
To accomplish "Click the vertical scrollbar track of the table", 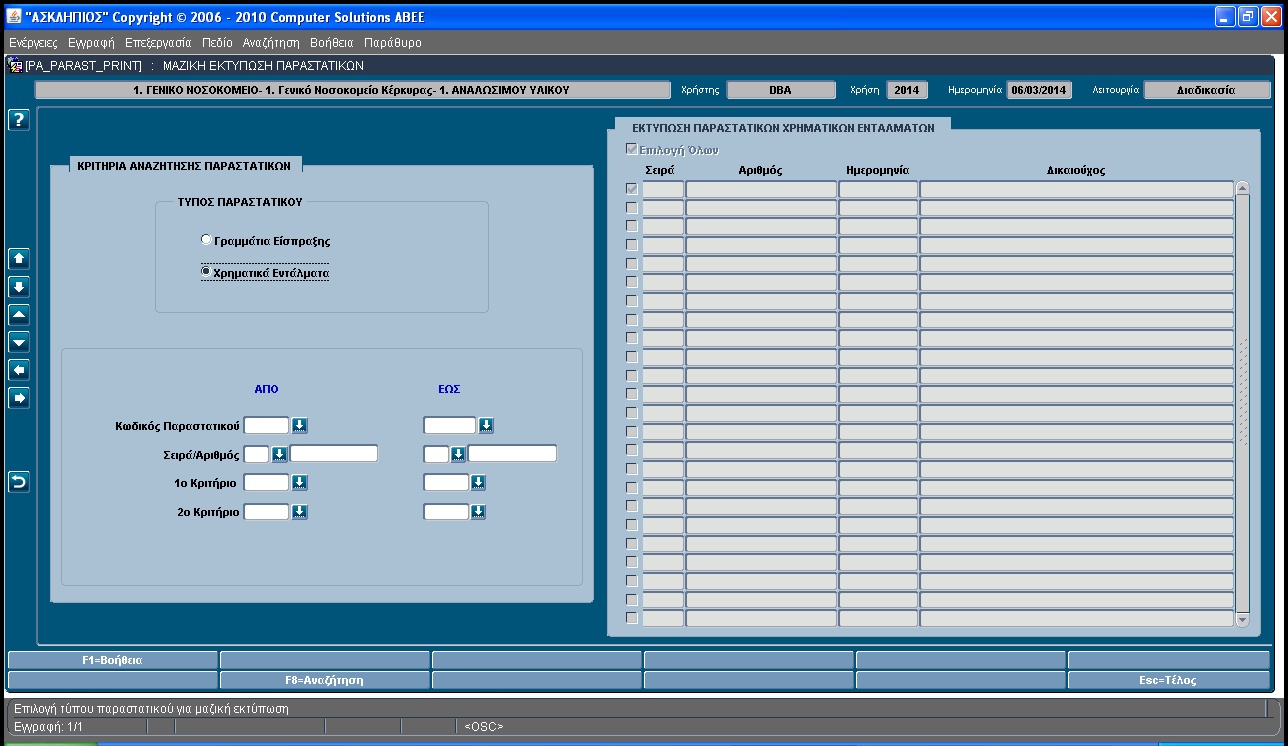I will click(x=1242, y=404).
